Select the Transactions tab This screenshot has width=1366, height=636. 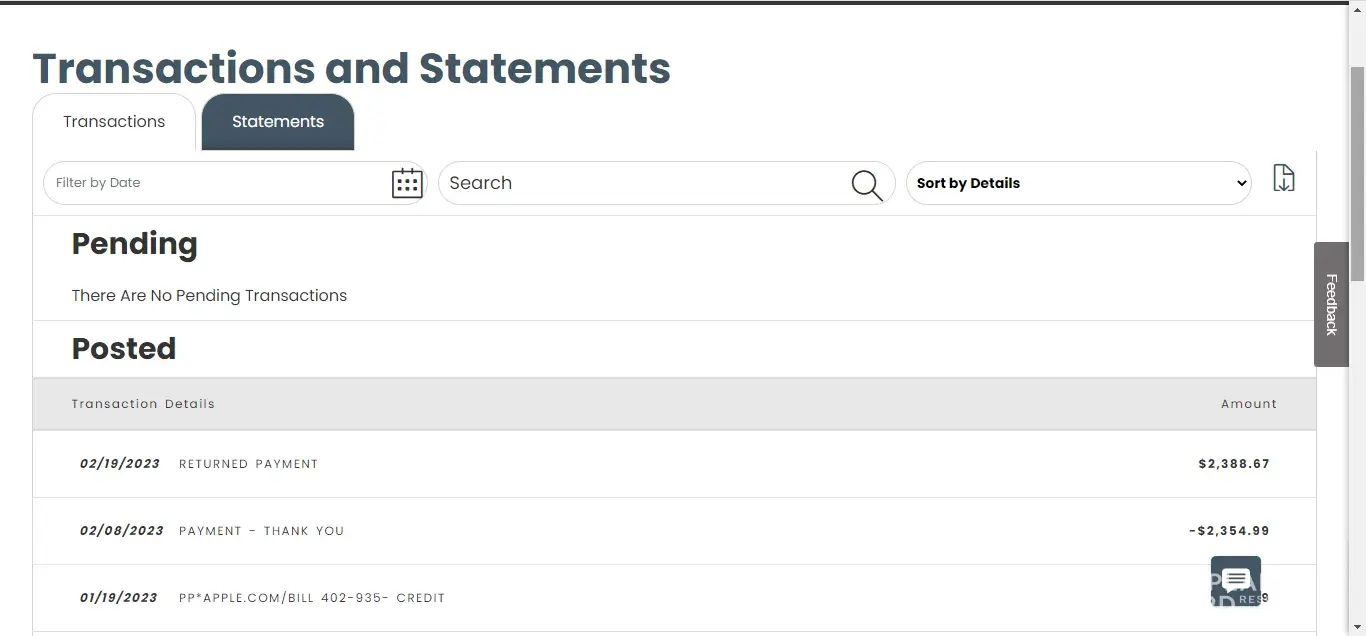pos(114,122)
